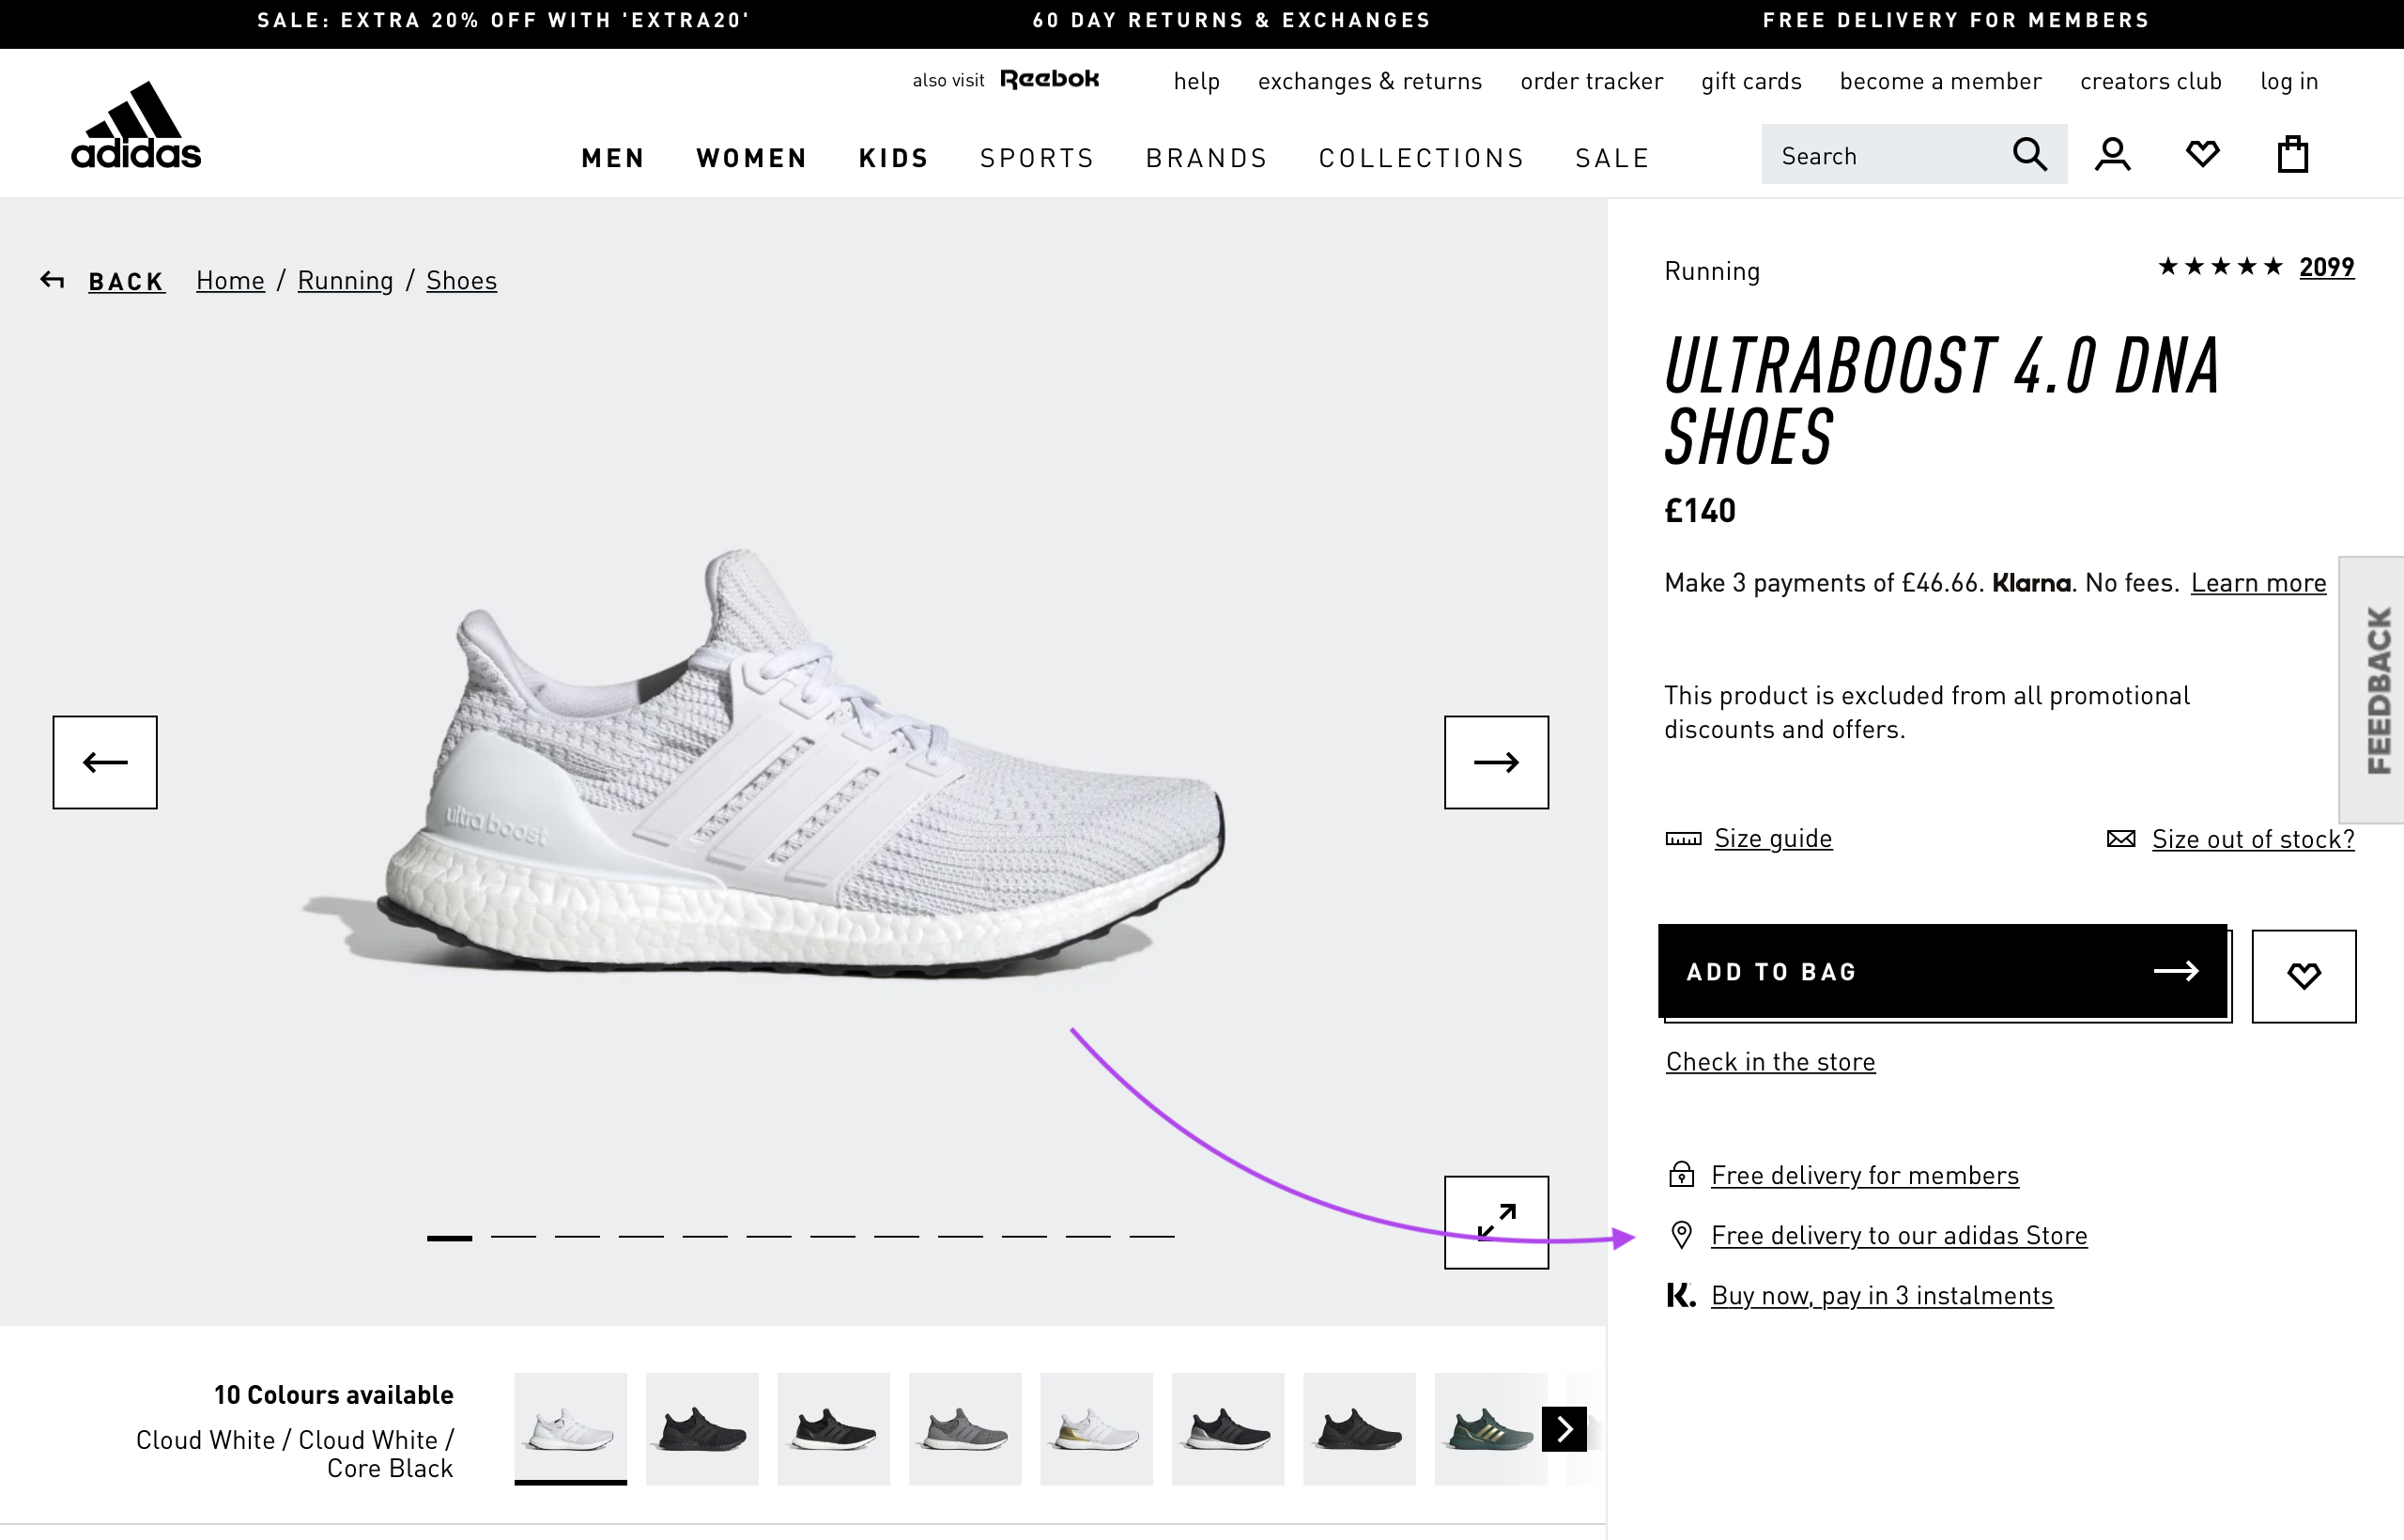
Task: Toggle the wishlist heart on ADD TO BAG
Action: pyautogui.click(x=2301, y=974)
